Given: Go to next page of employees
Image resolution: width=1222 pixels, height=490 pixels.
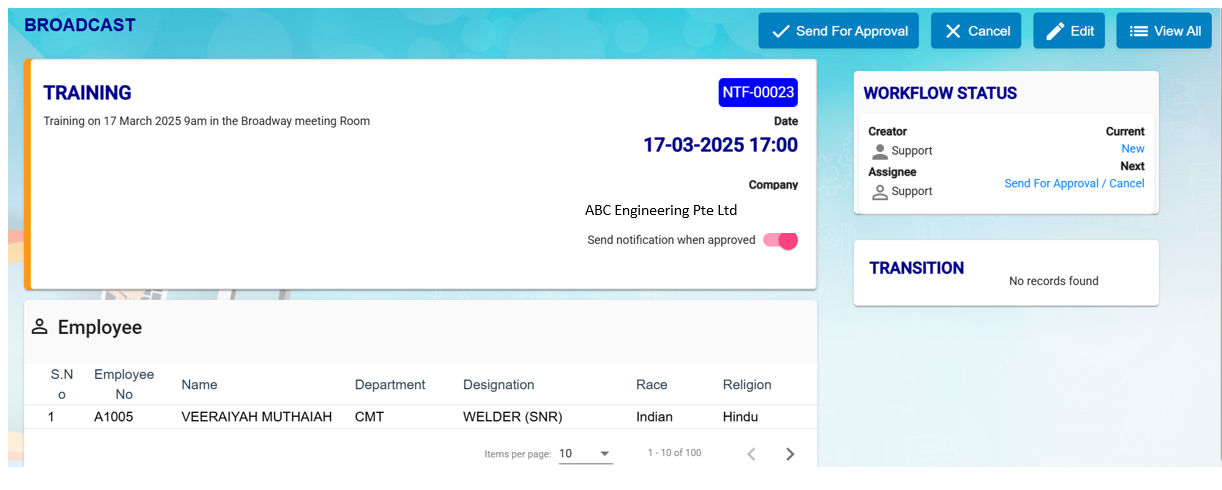Looking at the screenshot, I should (790, 454).
